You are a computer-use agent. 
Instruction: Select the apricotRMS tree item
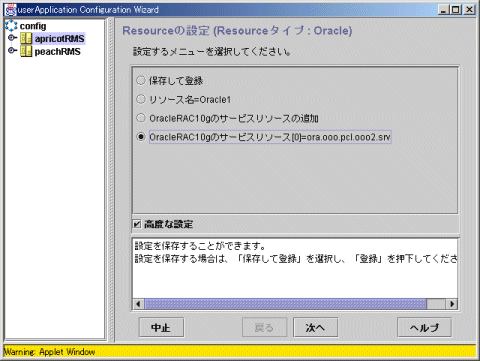[x=59, y=39]
